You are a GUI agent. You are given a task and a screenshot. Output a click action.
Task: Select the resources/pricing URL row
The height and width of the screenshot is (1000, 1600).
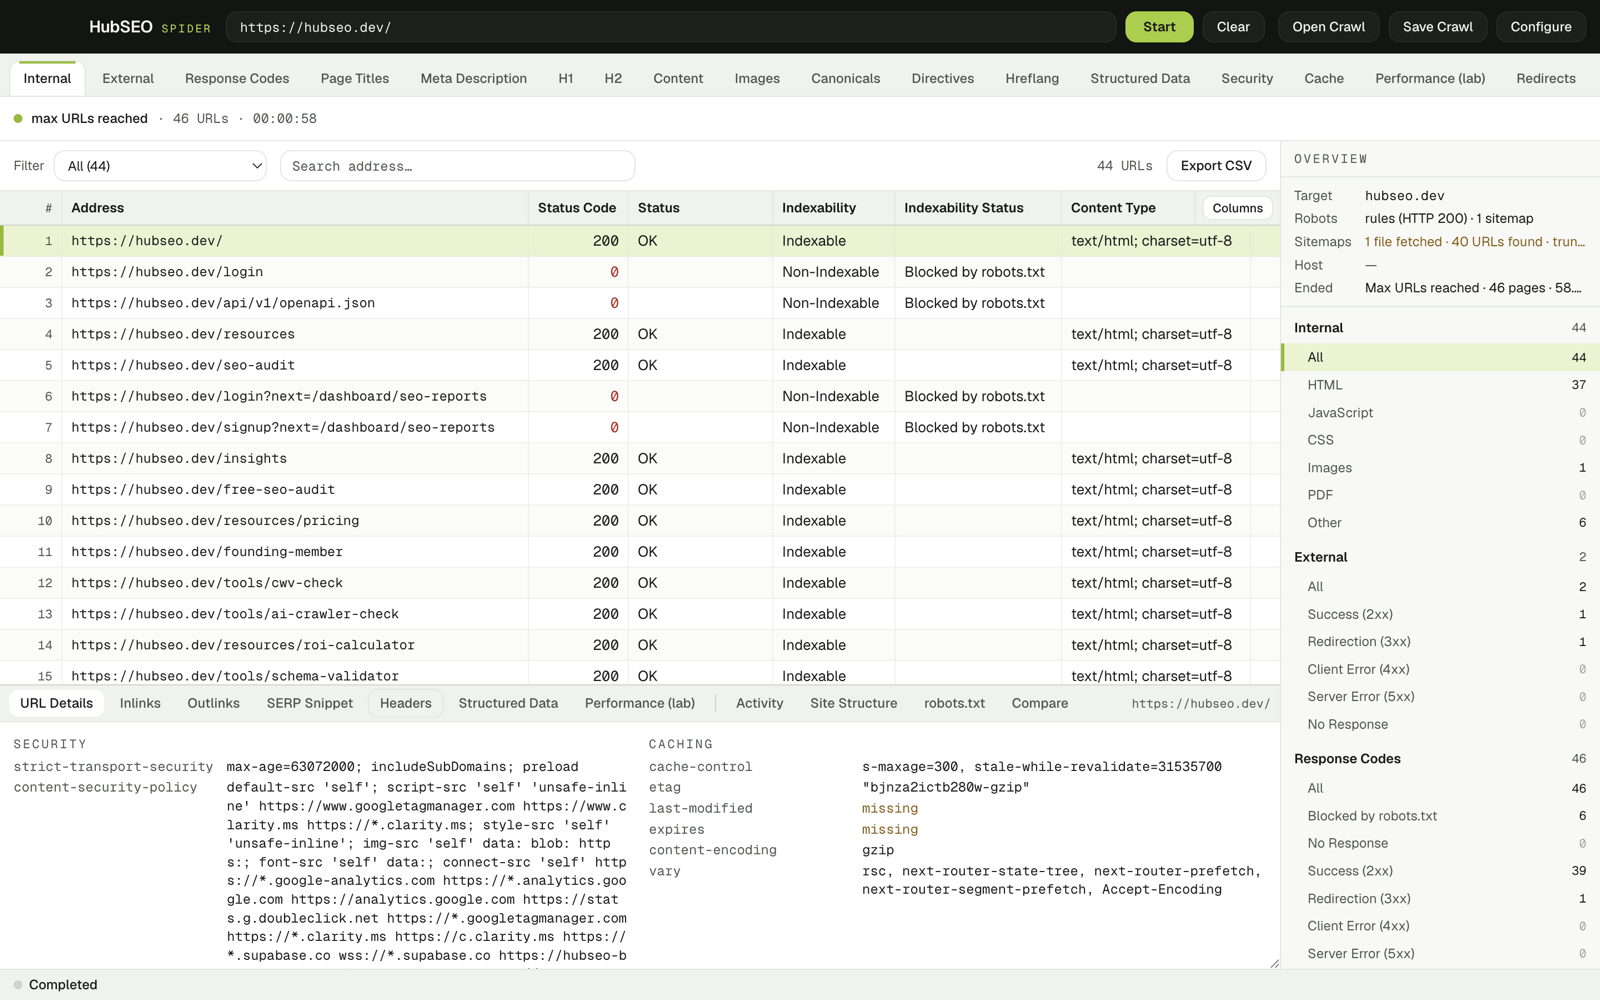click(x=640, y=520)
